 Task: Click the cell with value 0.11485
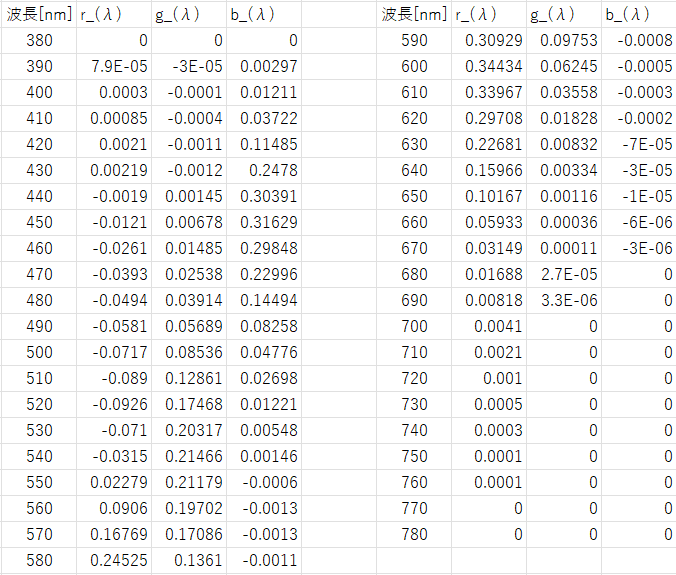coord(264,145)
